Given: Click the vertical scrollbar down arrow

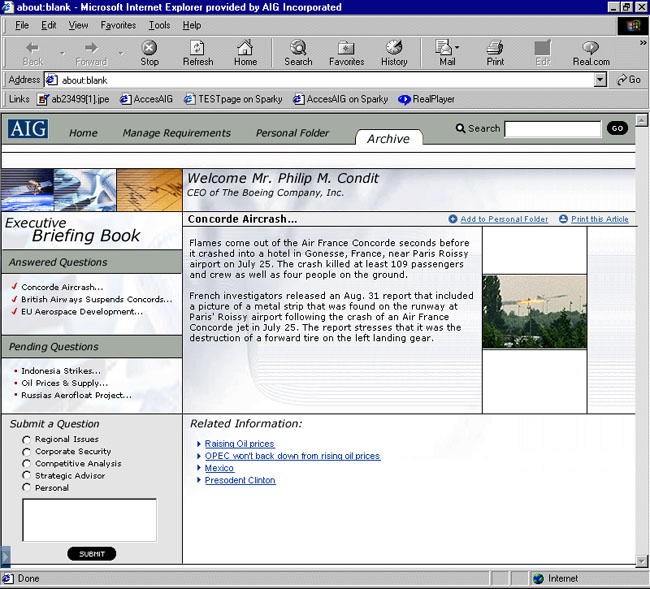Looking at the screenshot, I should pos(641,561).
